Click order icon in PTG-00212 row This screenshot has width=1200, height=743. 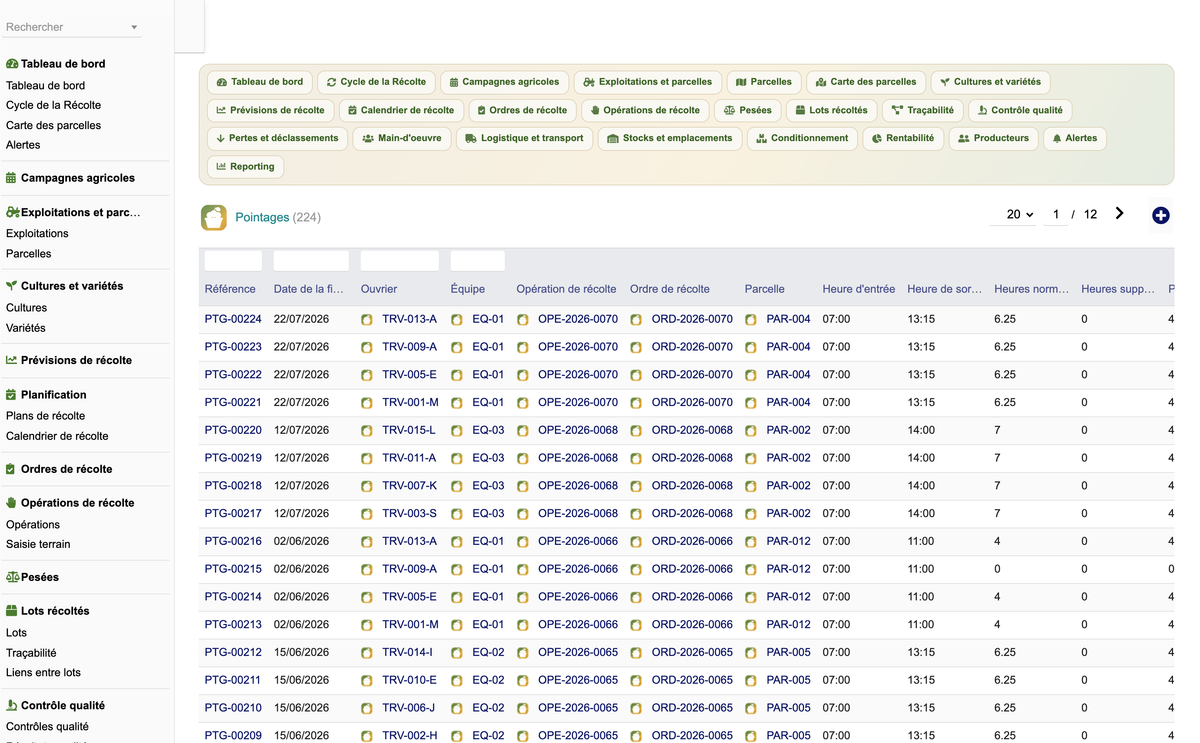636,652
